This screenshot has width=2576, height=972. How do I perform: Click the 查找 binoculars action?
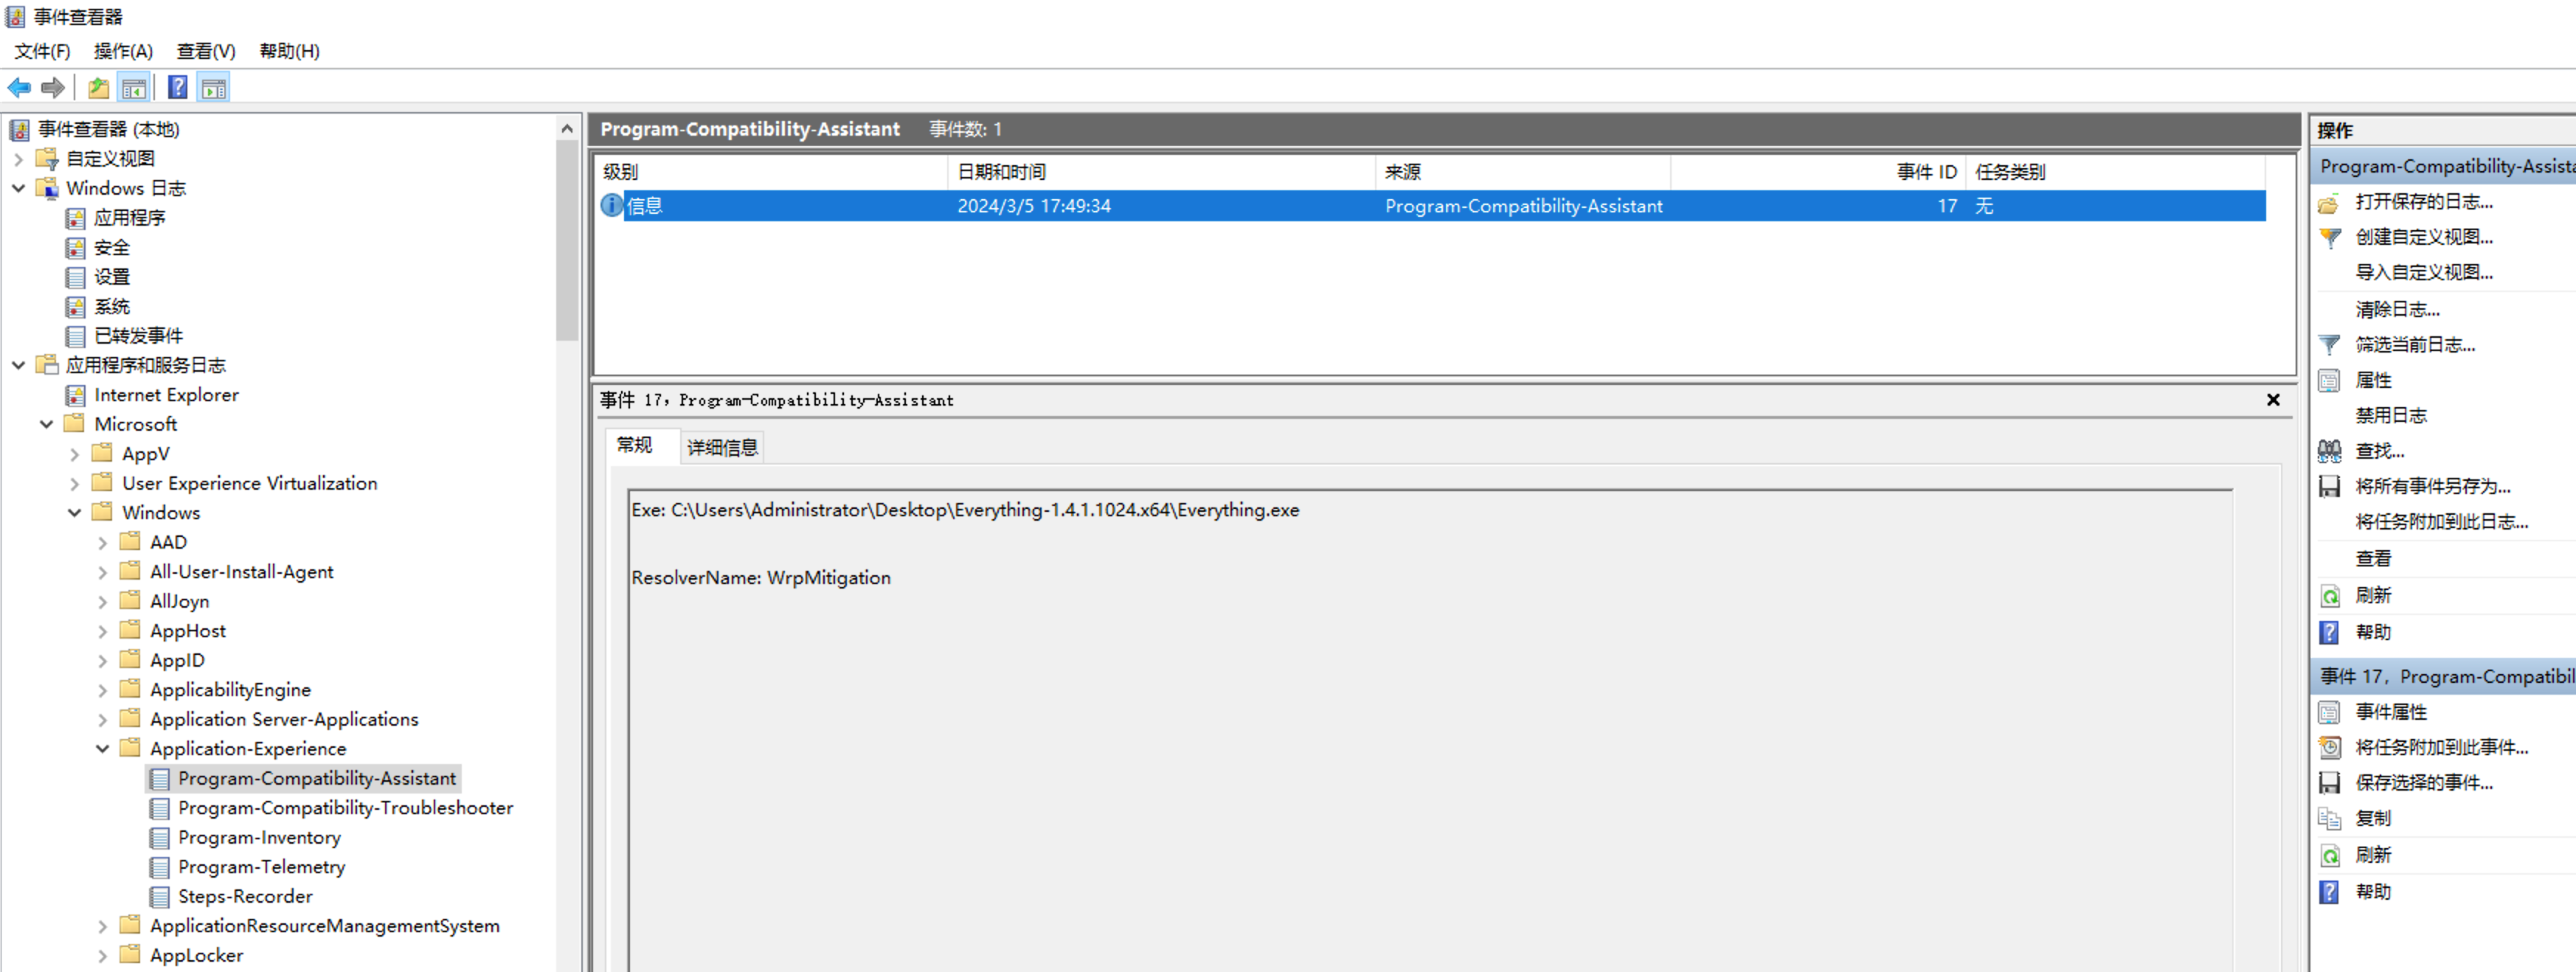coord(2379,451)
